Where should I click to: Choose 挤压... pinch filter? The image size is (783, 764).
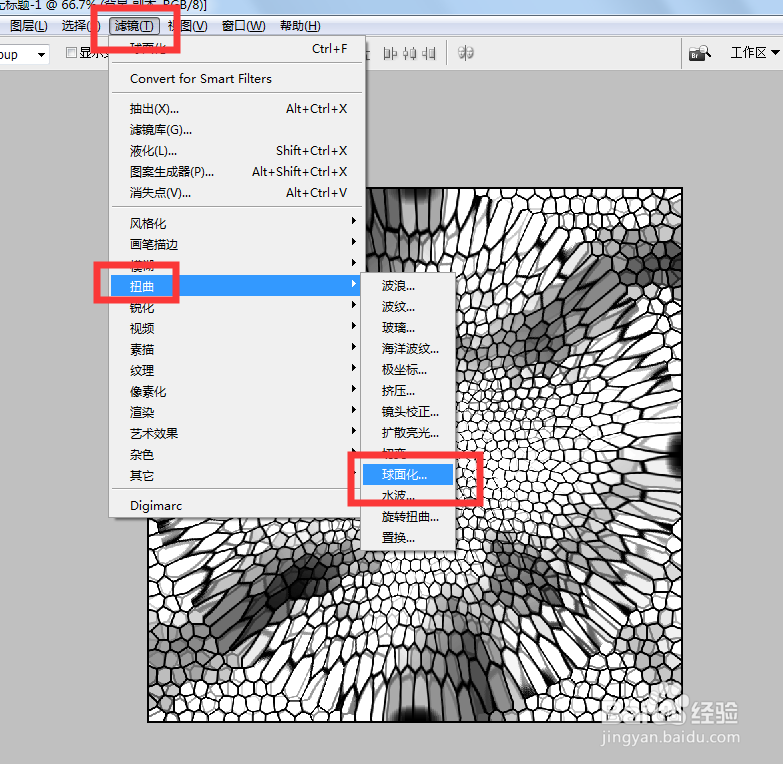[408, 390]
